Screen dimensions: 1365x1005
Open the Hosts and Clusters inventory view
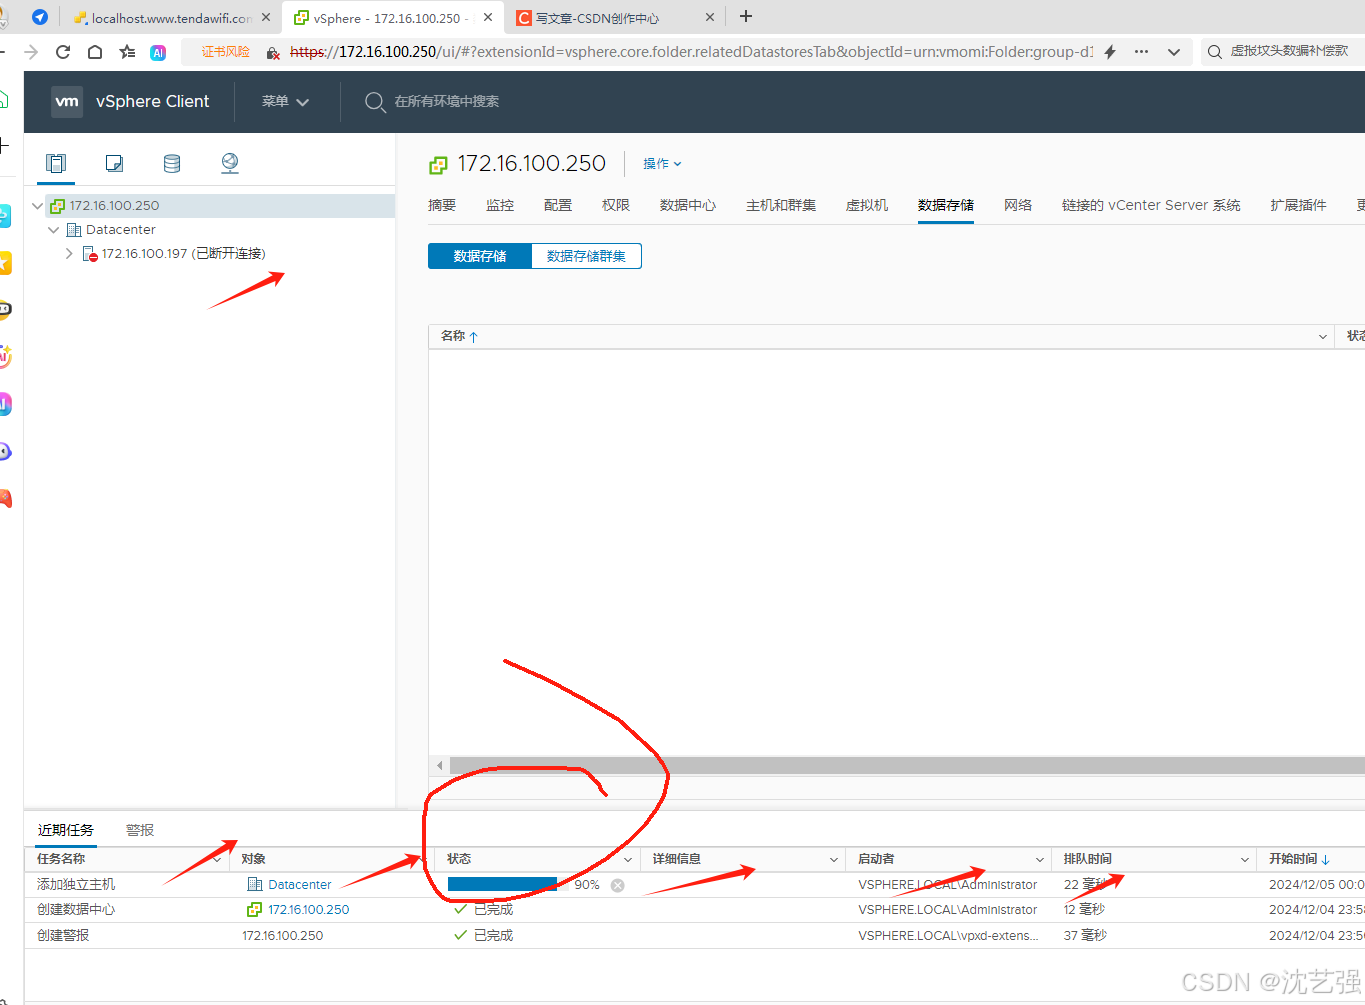[56, 163]
